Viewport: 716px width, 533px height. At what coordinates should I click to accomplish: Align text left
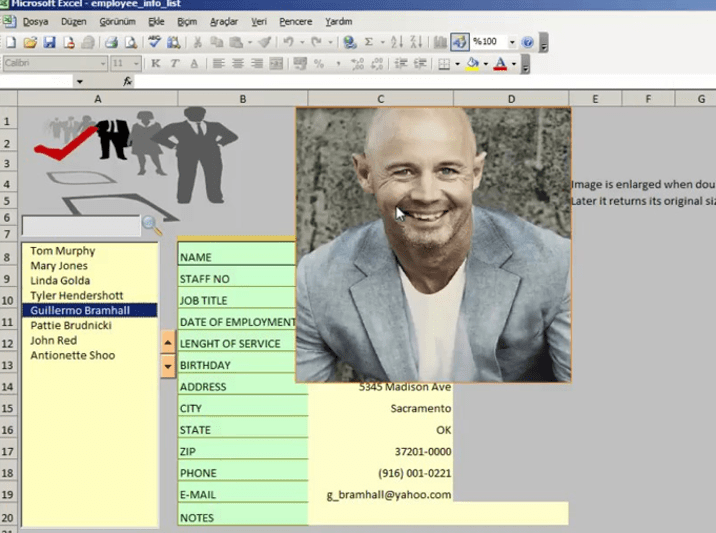pyautogui.click(x=218, y=63)
